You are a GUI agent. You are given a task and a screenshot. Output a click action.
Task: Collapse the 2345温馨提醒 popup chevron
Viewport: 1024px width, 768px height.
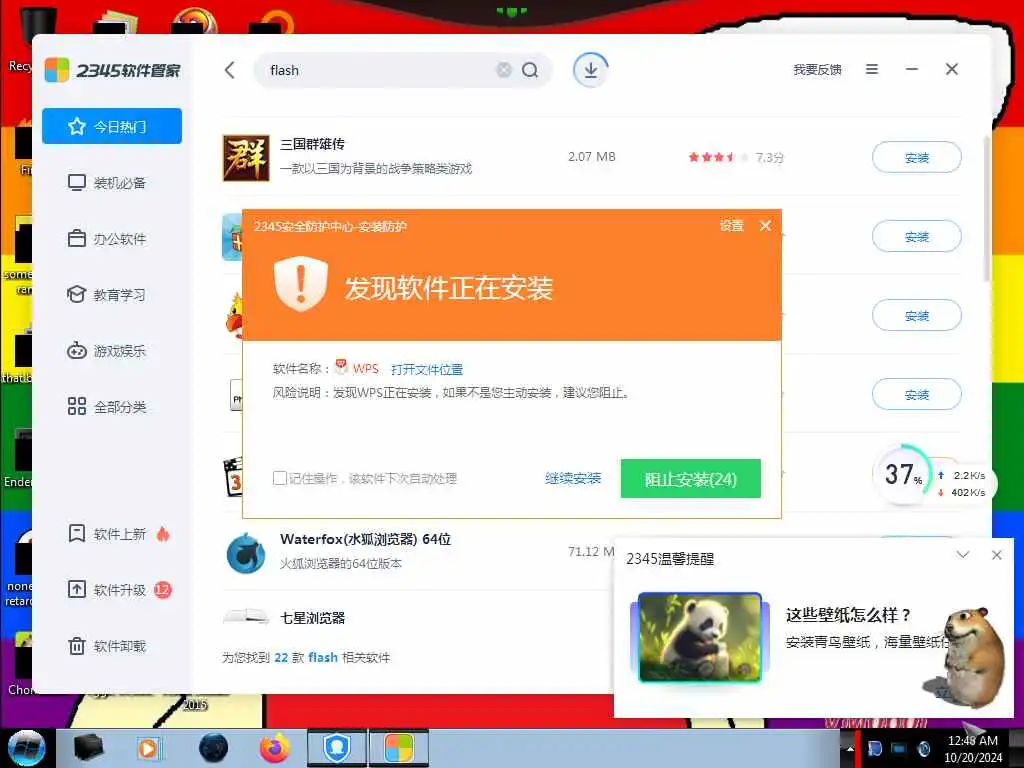(x=963, y=555)
